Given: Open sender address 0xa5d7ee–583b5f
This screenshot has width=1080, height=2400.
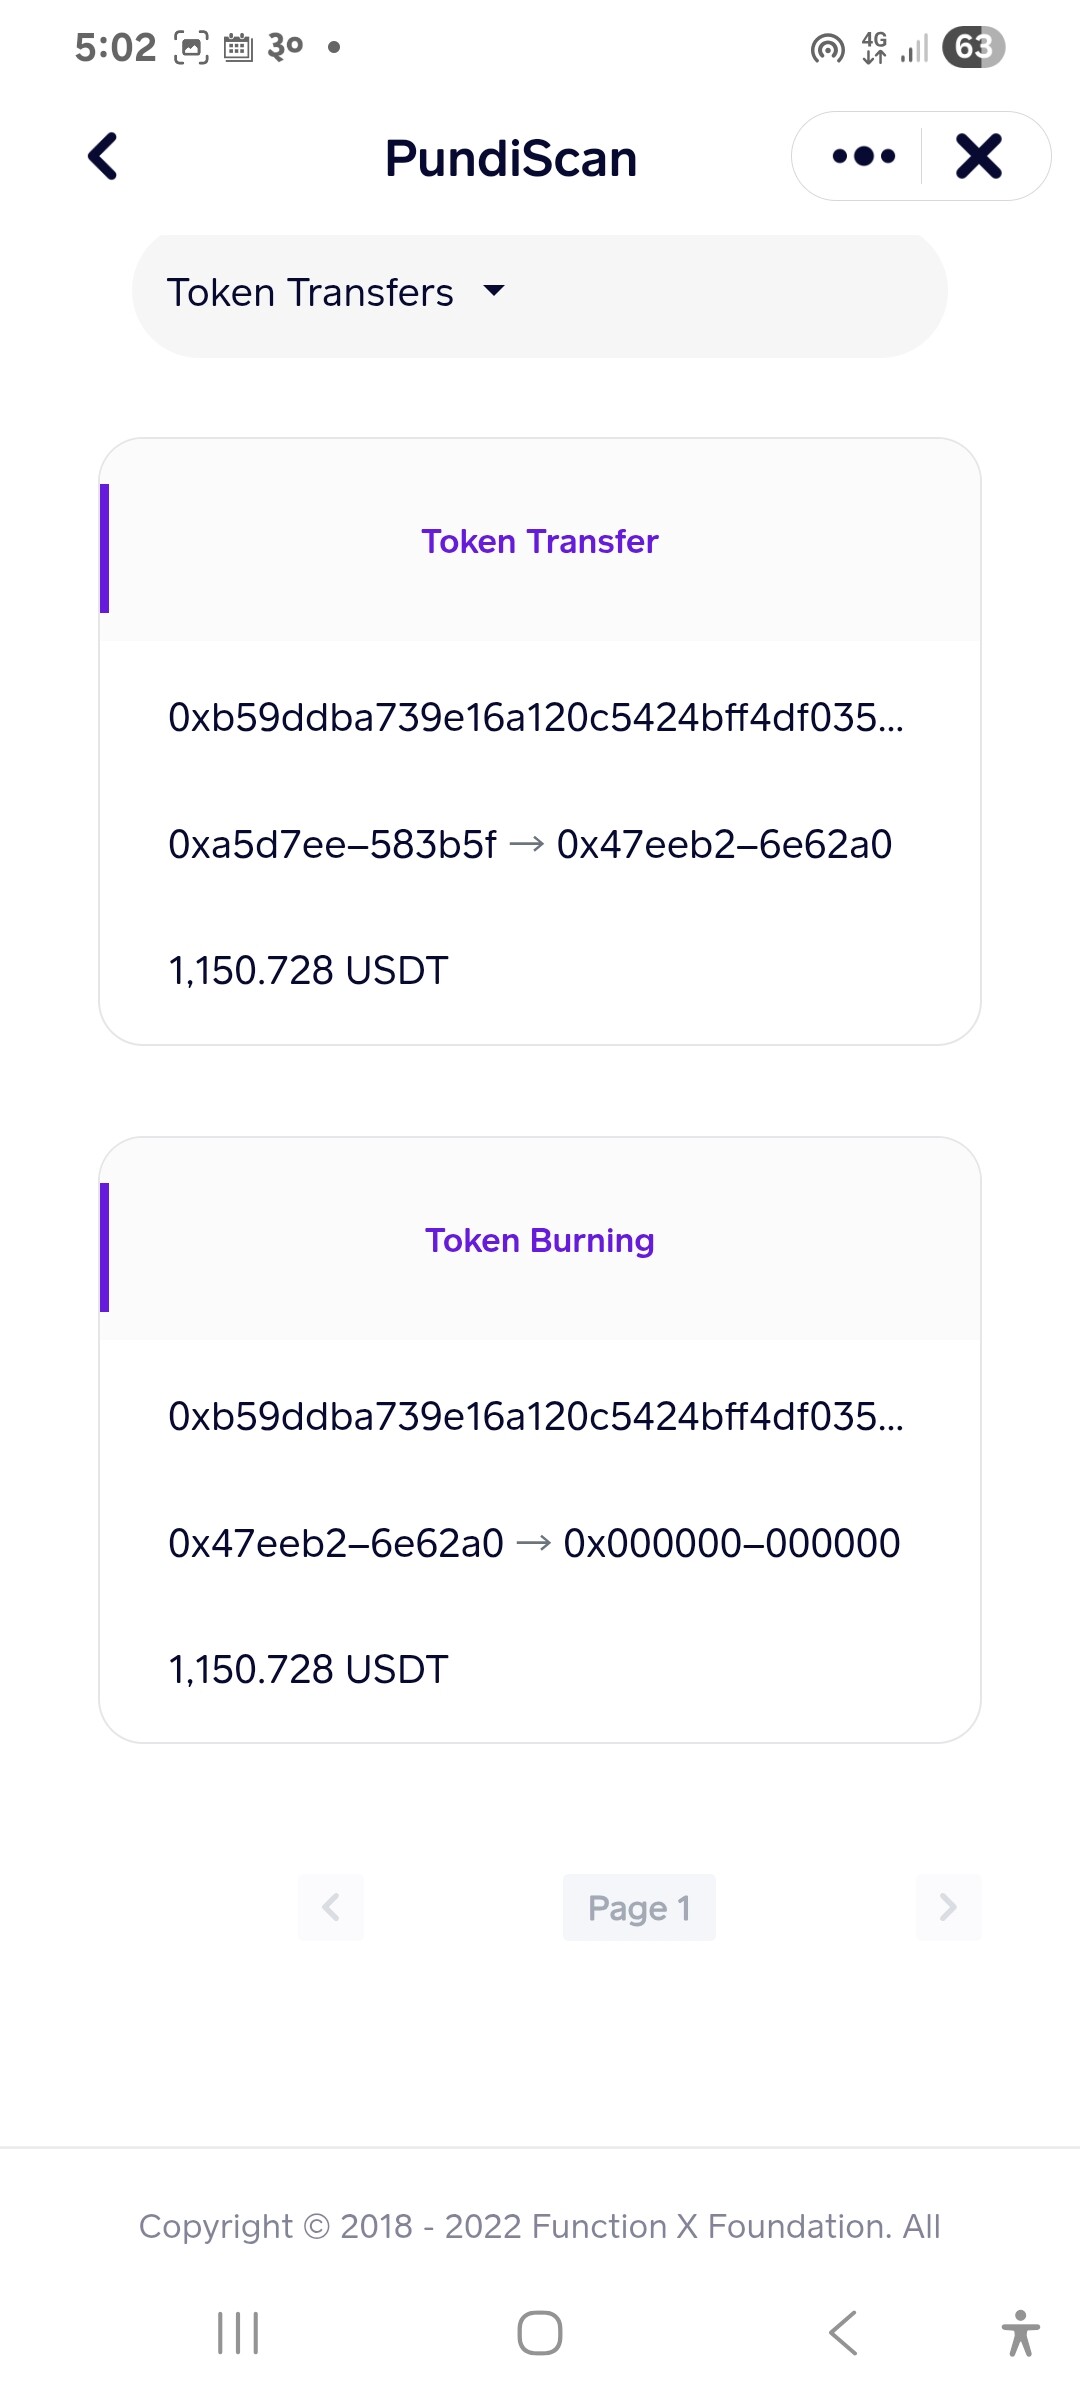Looking at the screenshot, I should [332, 845].
